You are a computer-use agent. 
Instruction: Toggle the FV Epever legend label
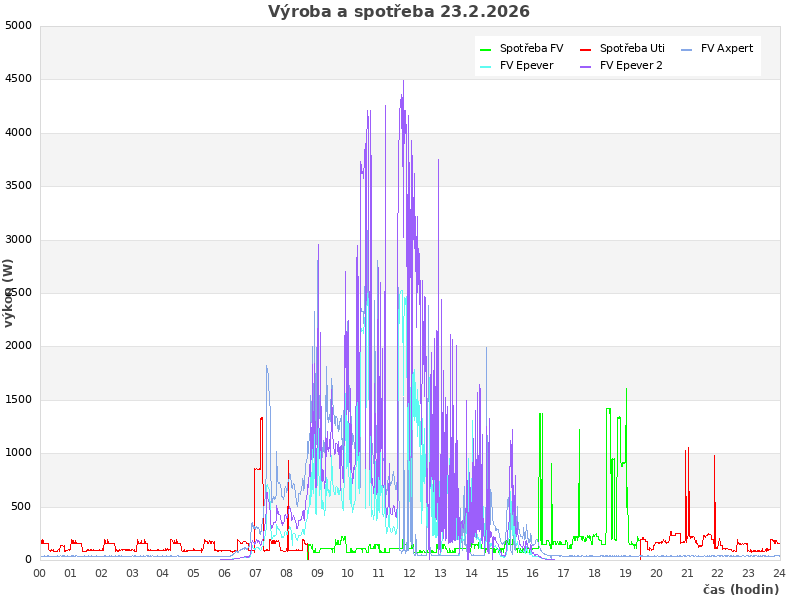click(x=526, y=65)
